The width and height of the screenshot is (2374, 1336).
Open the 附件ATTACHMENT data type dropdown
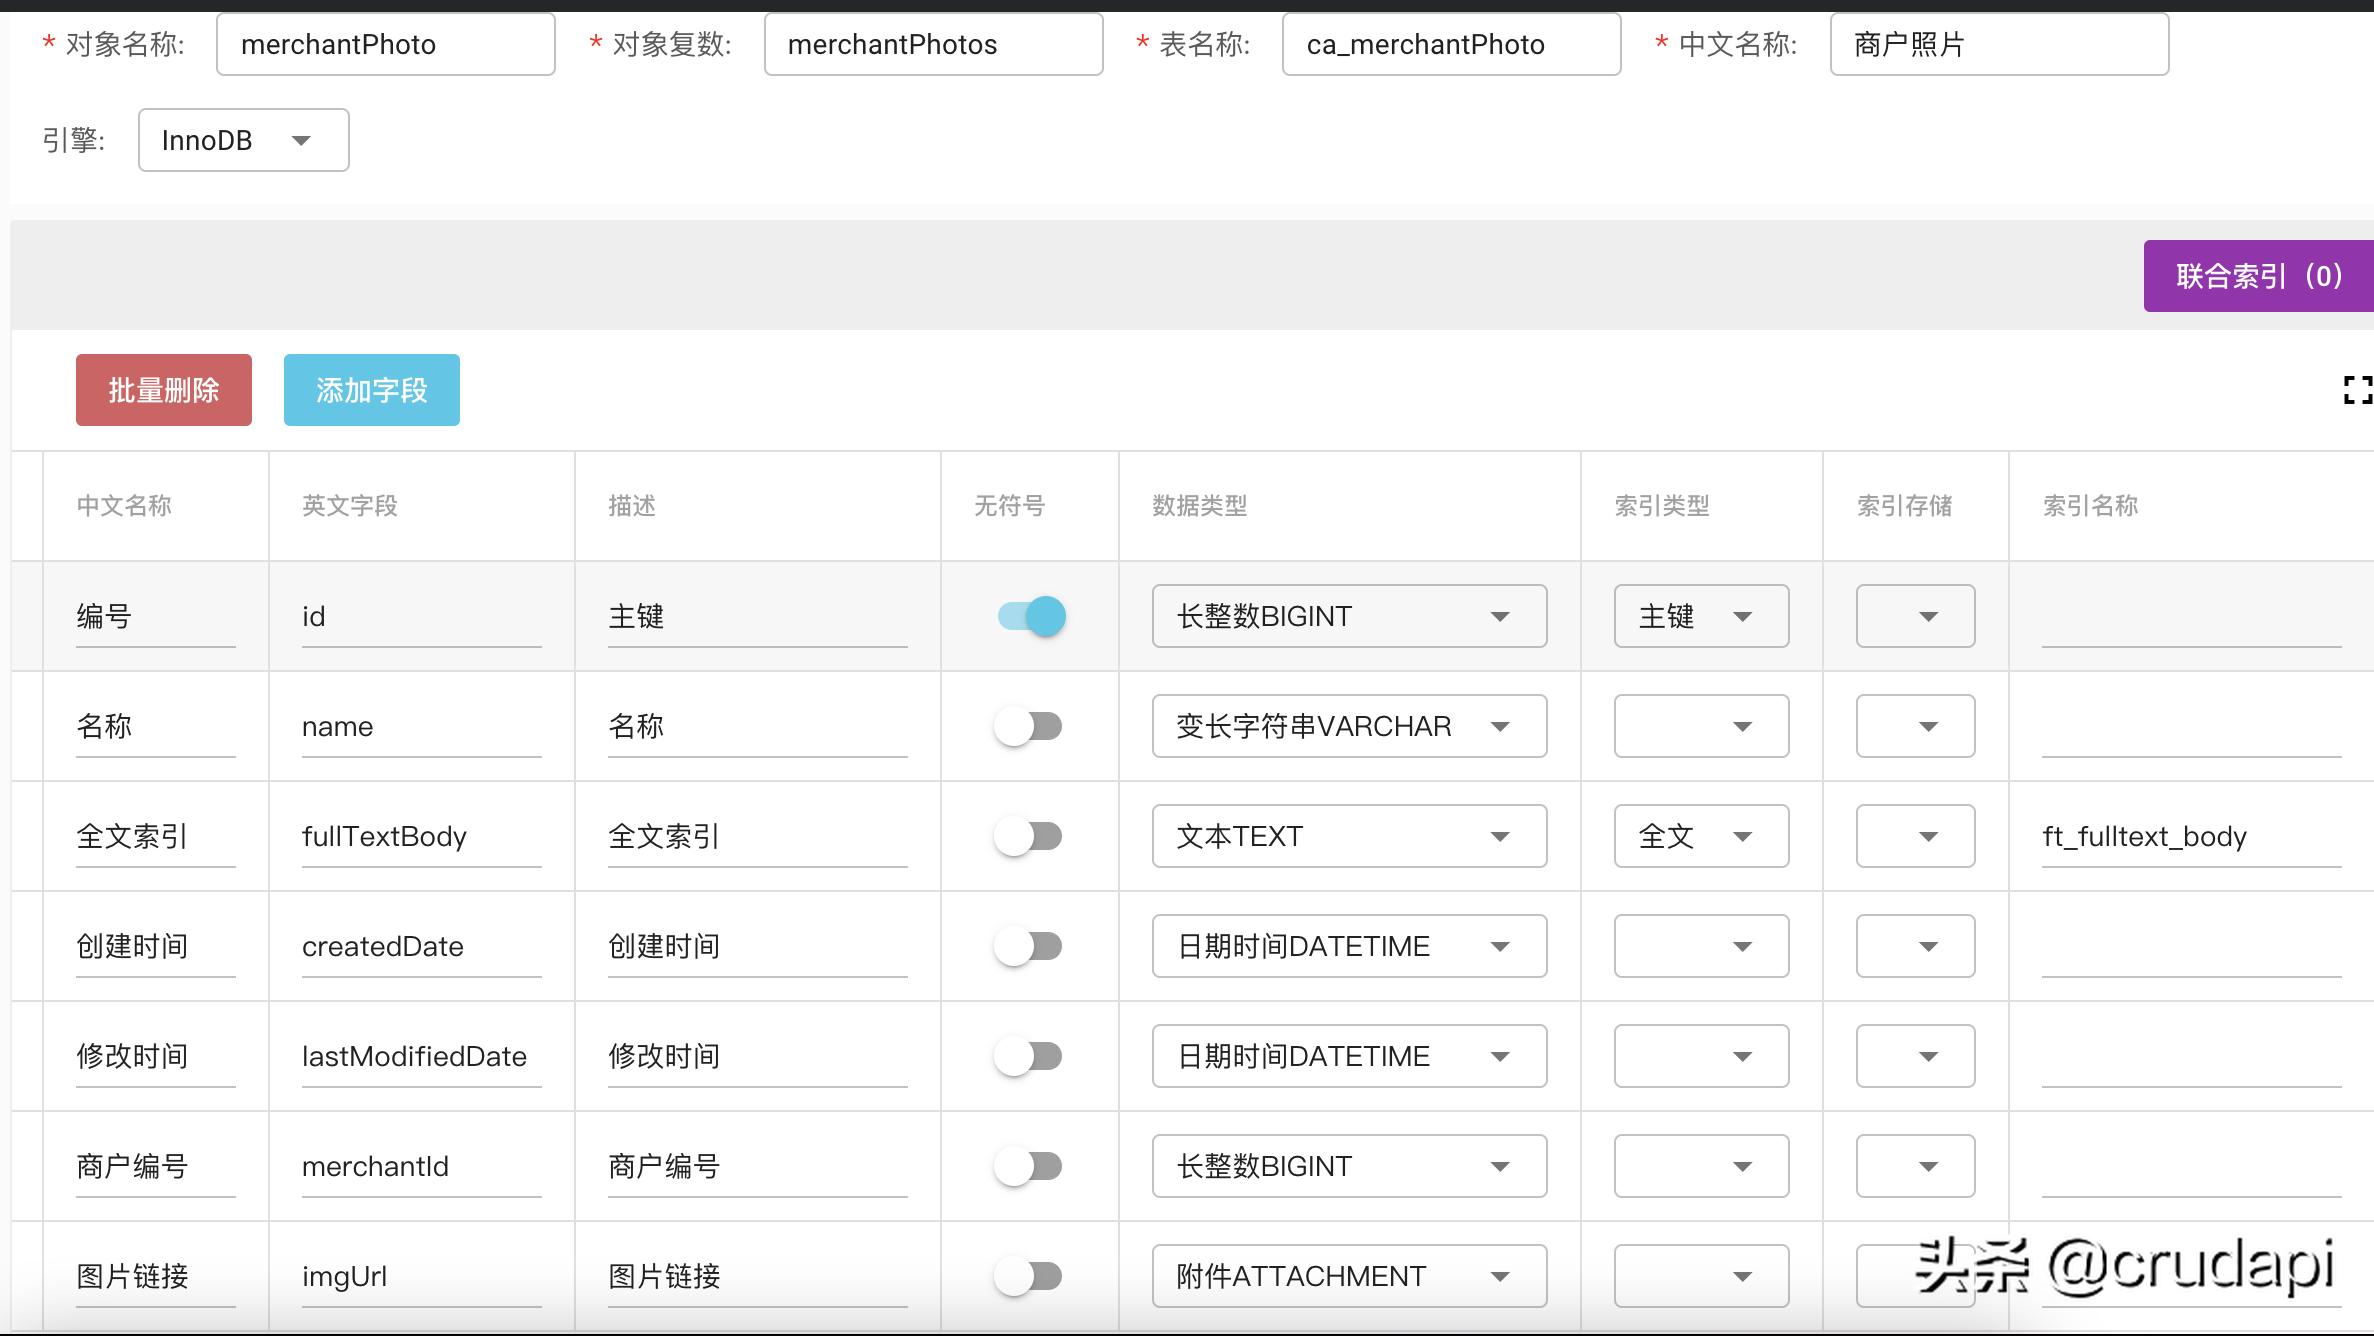(1348, 1276)
